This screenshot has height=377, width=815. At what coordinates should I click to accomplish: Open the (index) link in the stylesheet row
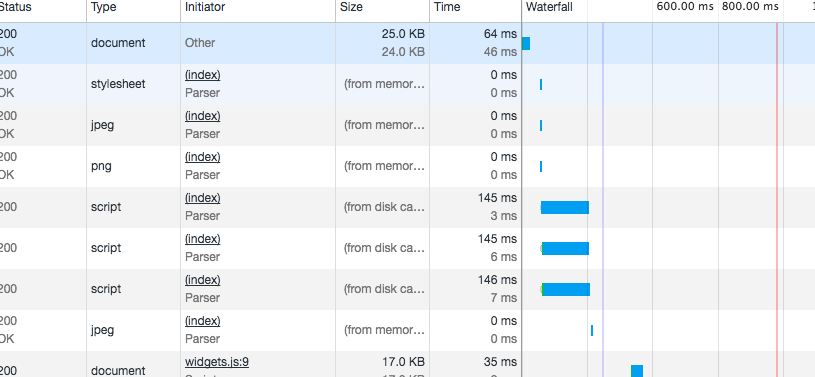[x=203, y=75]
